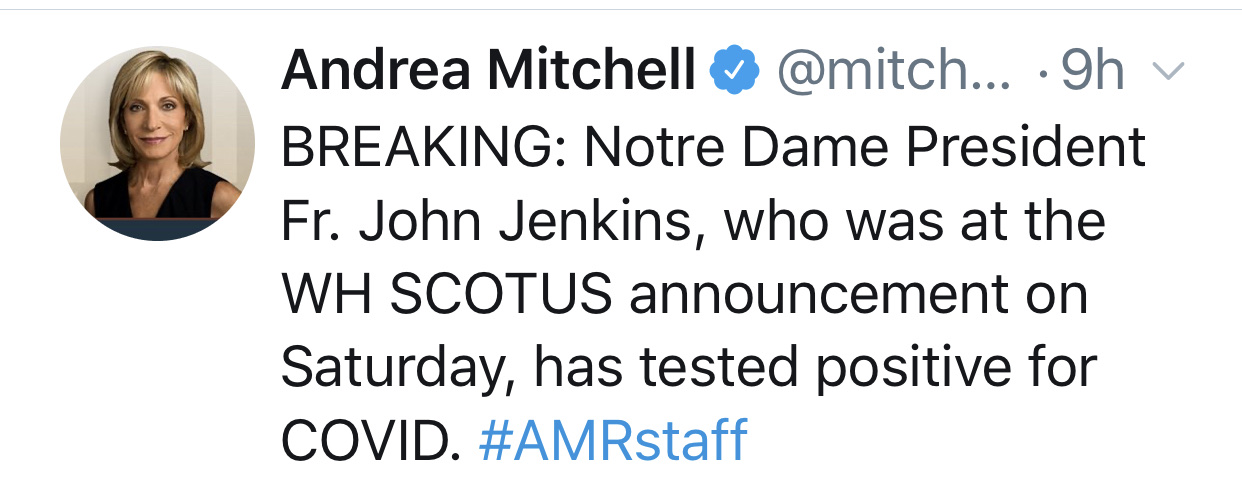Screen dimensions: 1242x496
Task: Open the #AMRstaff hashtag
Action: (x=612, y=440)
